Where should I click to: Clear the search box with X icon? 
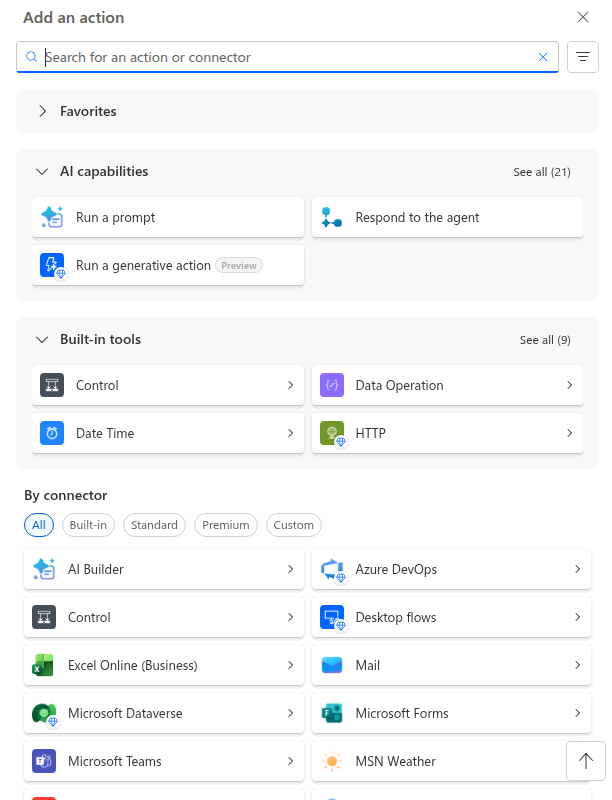point(543,57)
